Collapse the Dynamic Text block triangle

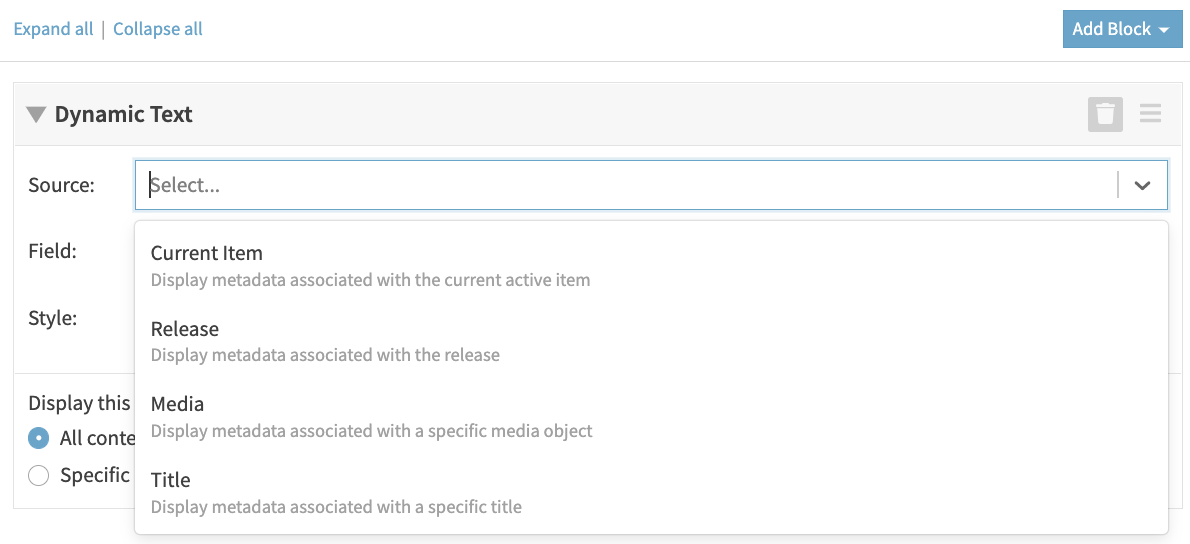pos(36,115)
